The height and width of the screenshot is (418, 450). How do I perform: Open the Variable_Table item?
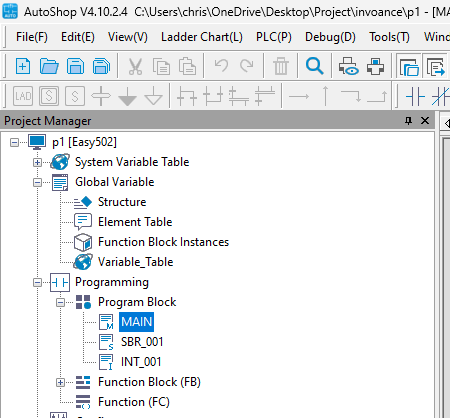(135, 262)
